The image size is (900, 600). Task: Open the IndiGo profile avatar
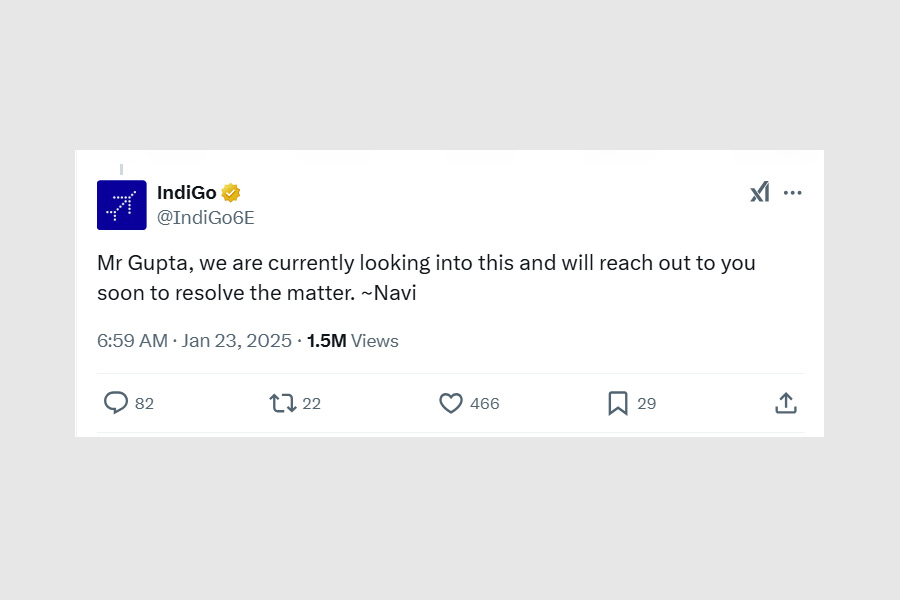click(x=122, y=205)
